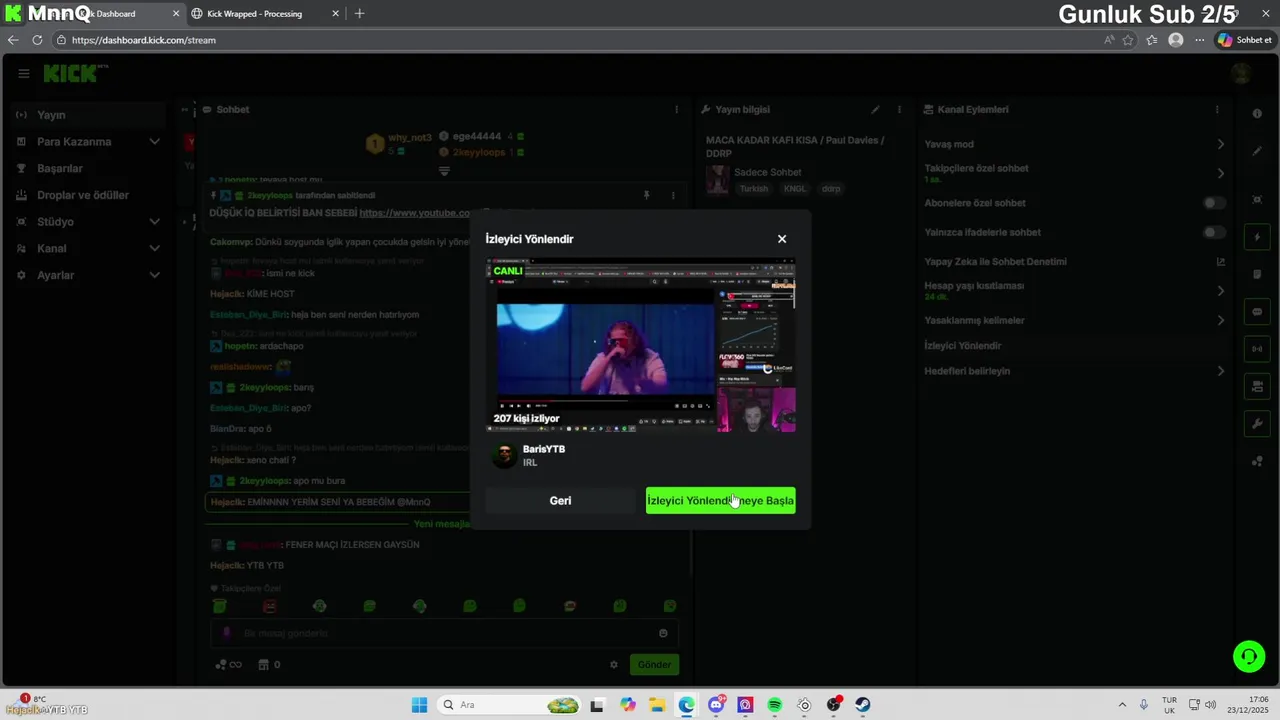Click the Geri button in the dialog
The width and height of the screenshot is (1280, 720).
[x=560, y=500]
